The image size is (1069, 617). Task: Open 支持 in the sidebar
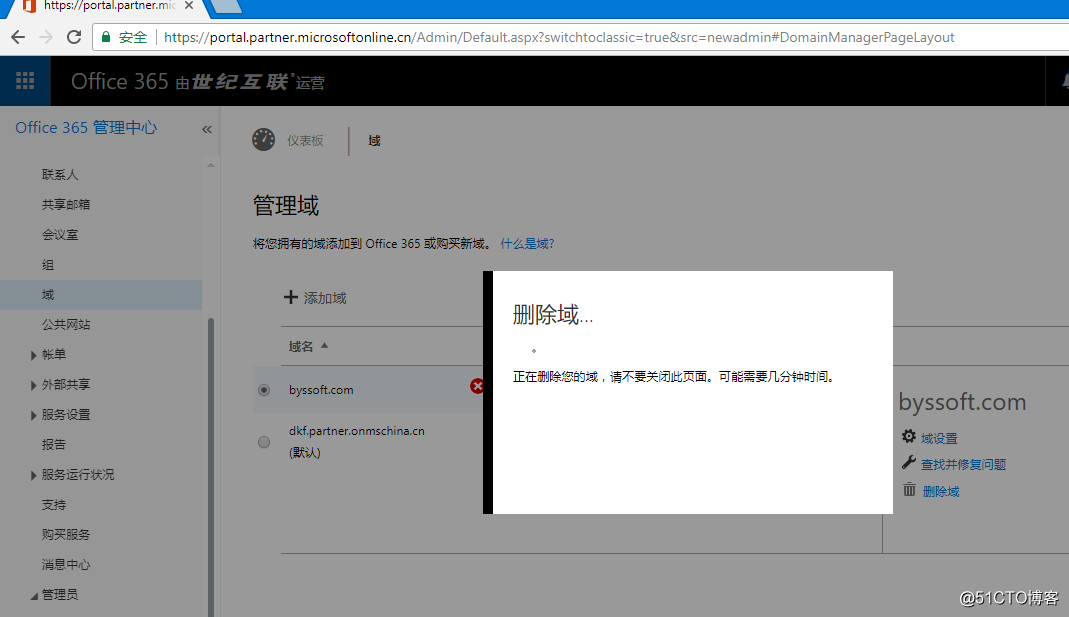tap(54, 505)
